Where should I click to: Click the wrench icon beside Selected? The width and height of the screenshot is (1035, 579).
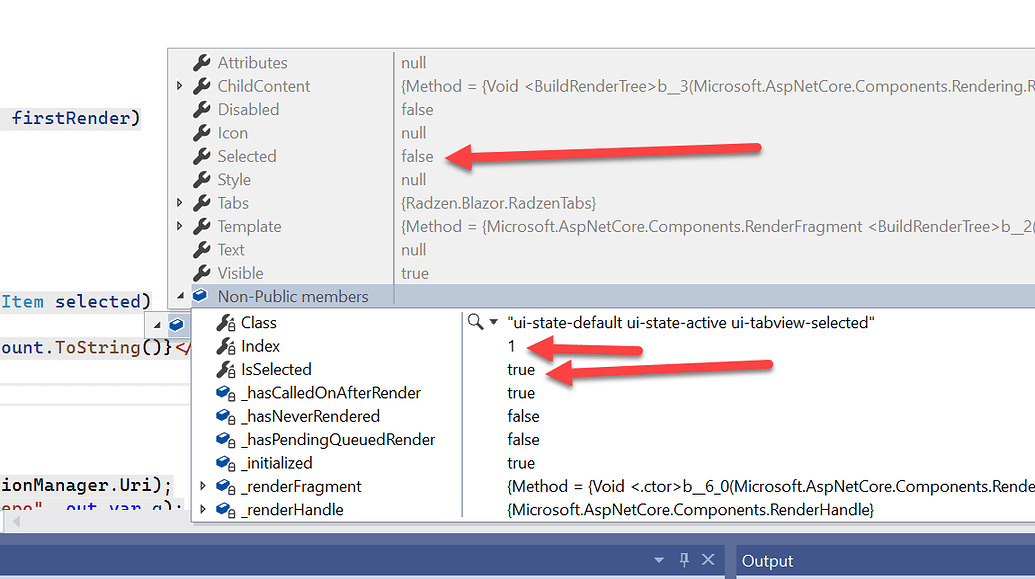(x=202, y=156)
